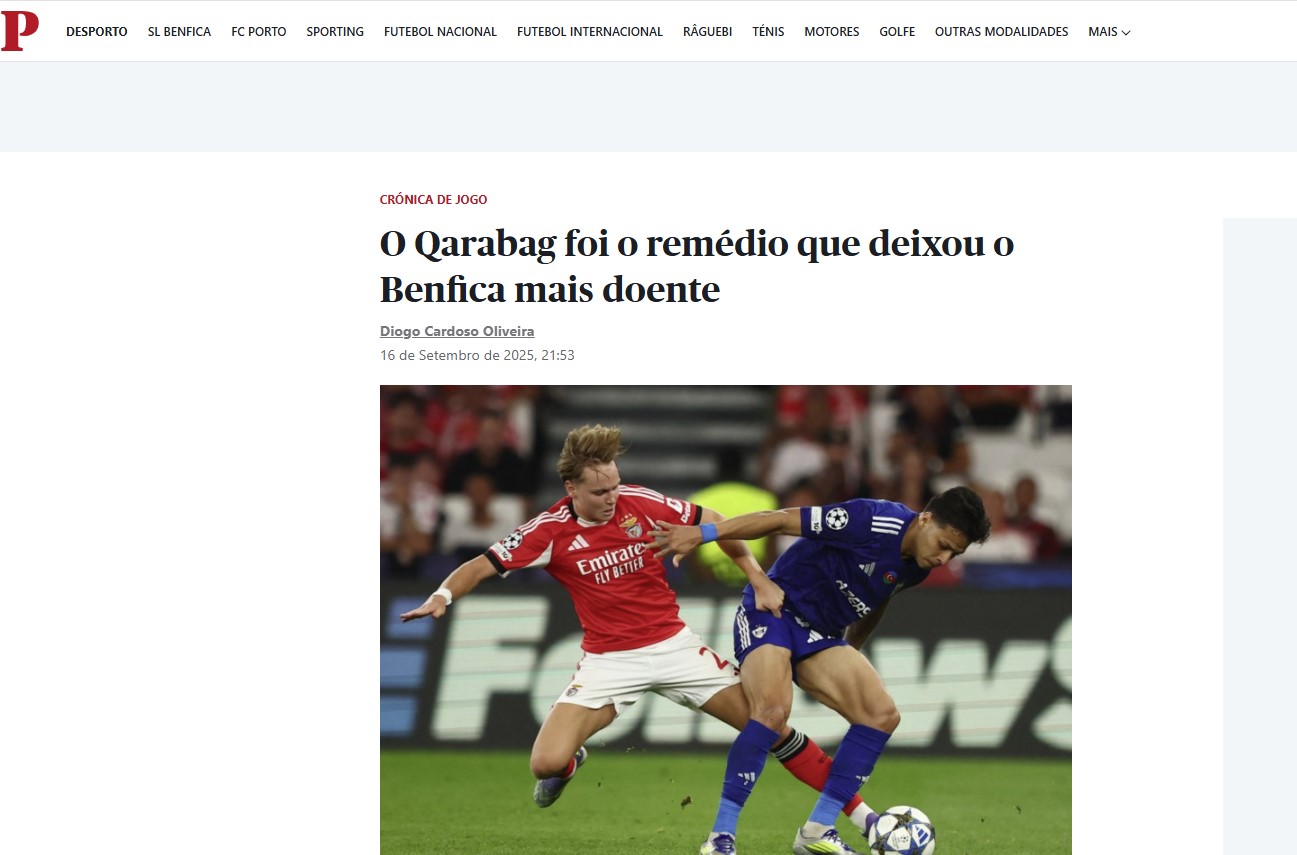Image resolution: width=1297 pixels, height=855 pixels.
Task: Navigate to RÂGUEBI section
Action: 707,32
